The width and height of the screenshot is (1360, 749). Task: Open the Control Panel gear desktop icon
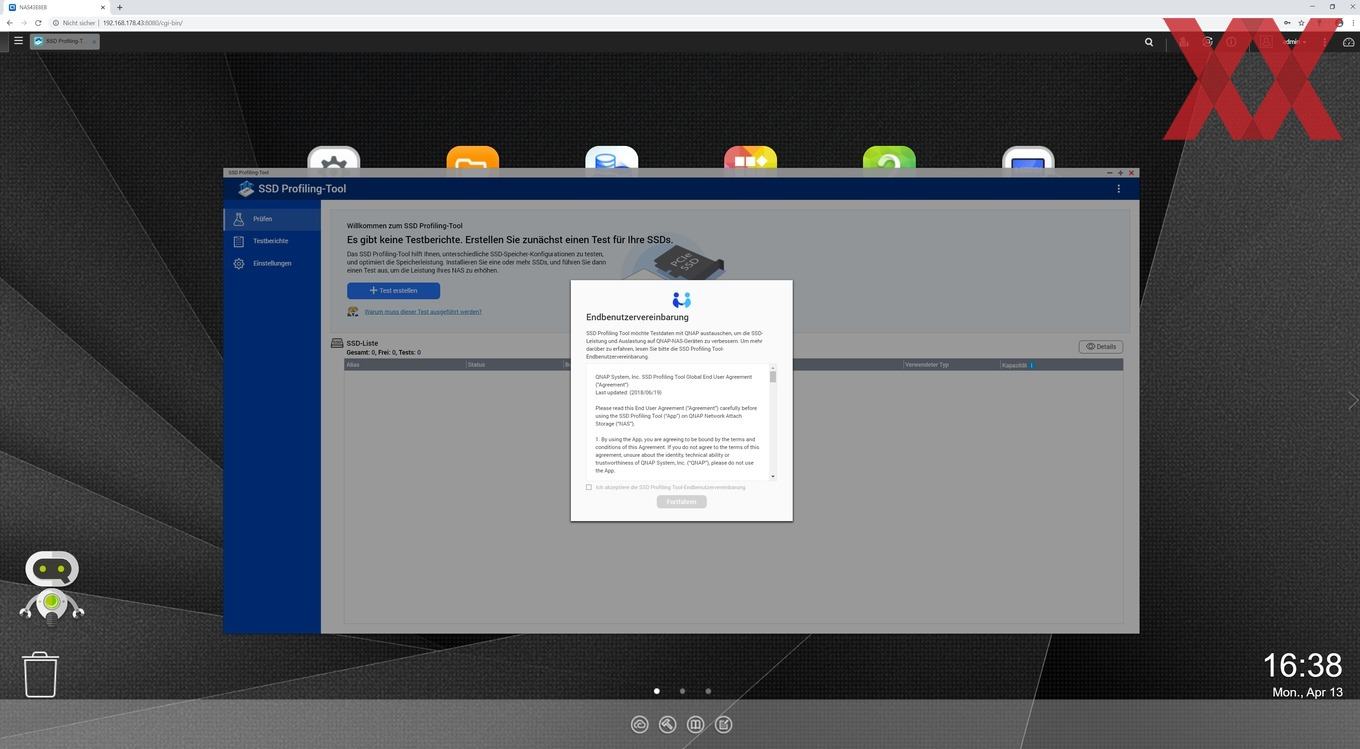334,160
